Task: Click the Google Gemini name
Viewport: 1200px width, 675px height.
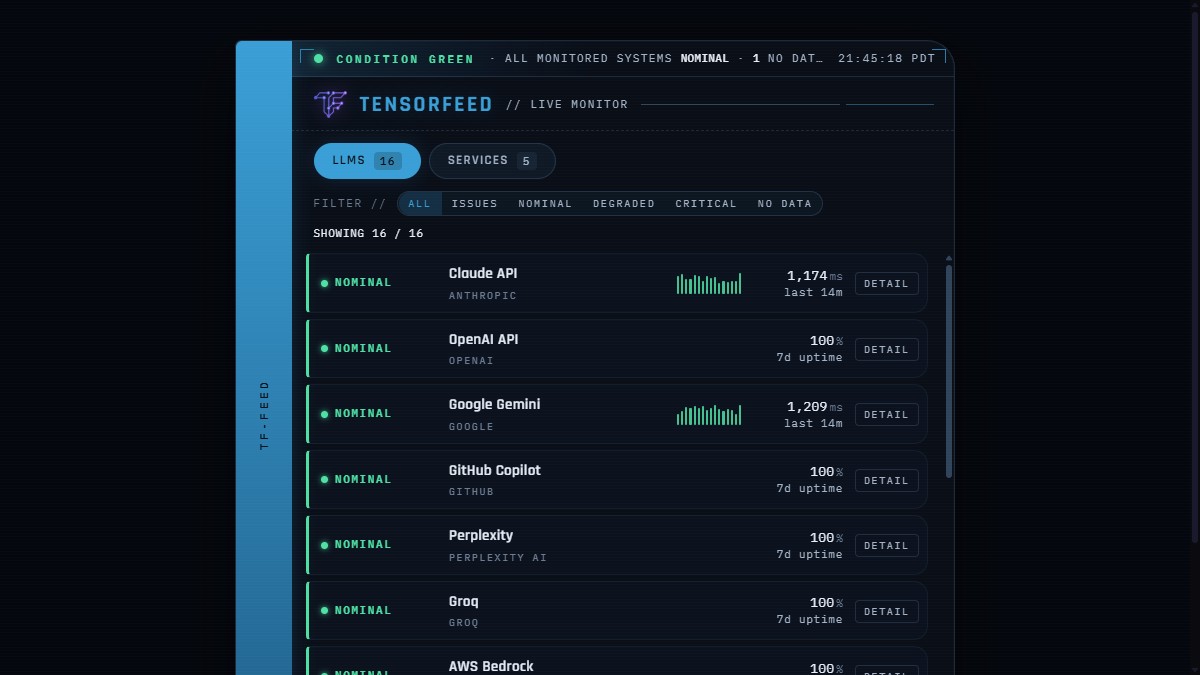Action: tap(495, 405)
